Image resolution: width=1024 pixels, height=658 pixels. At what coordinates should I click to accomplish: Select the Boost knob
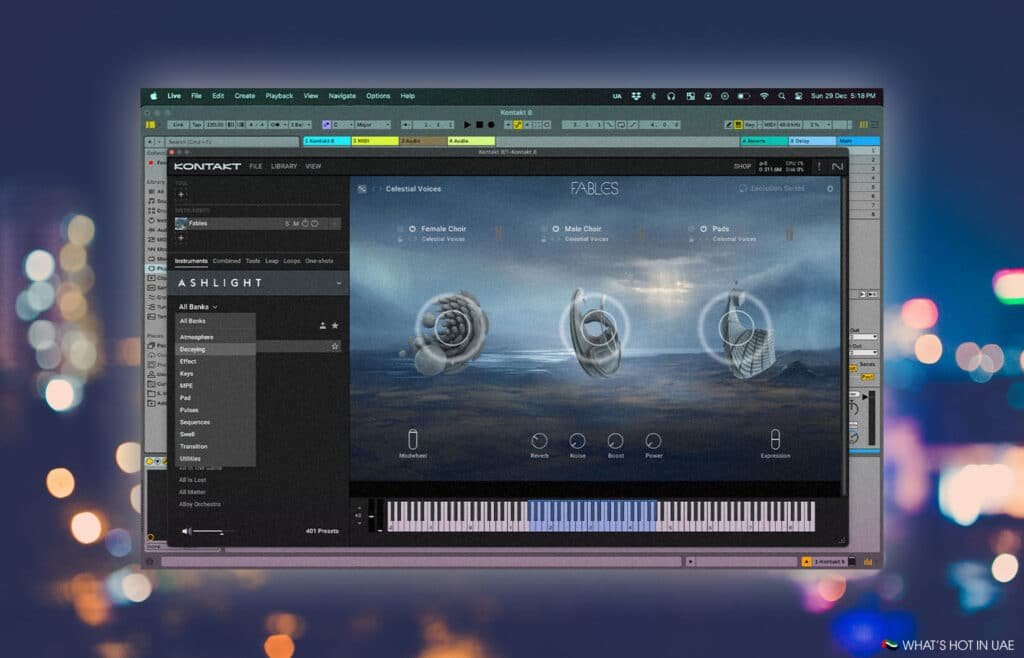click(616, 440)
